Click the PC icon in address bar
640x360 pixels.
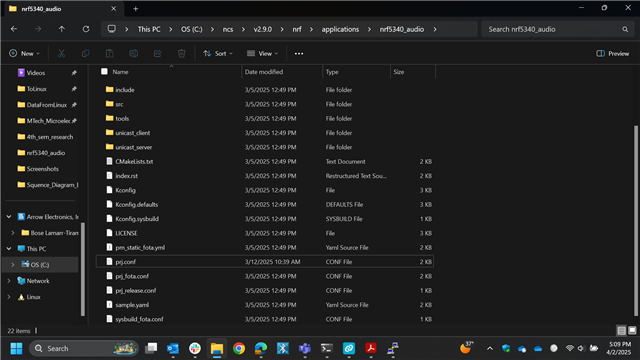[111, 29]
